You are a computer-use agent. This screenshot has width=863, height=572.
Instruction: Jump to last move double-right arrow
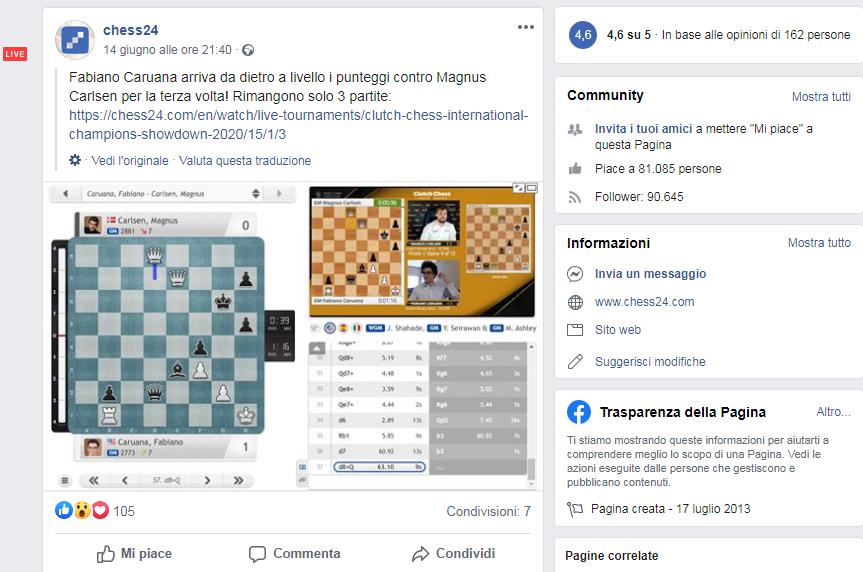[238, 481]
